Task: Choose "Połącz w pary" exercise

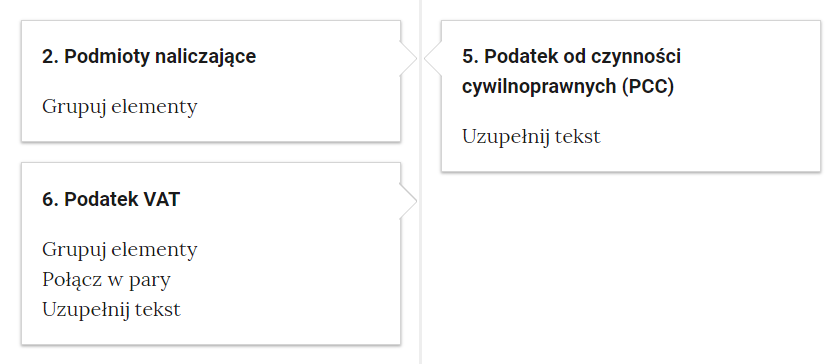Action: pyautogui.click(x=106, y=279)
